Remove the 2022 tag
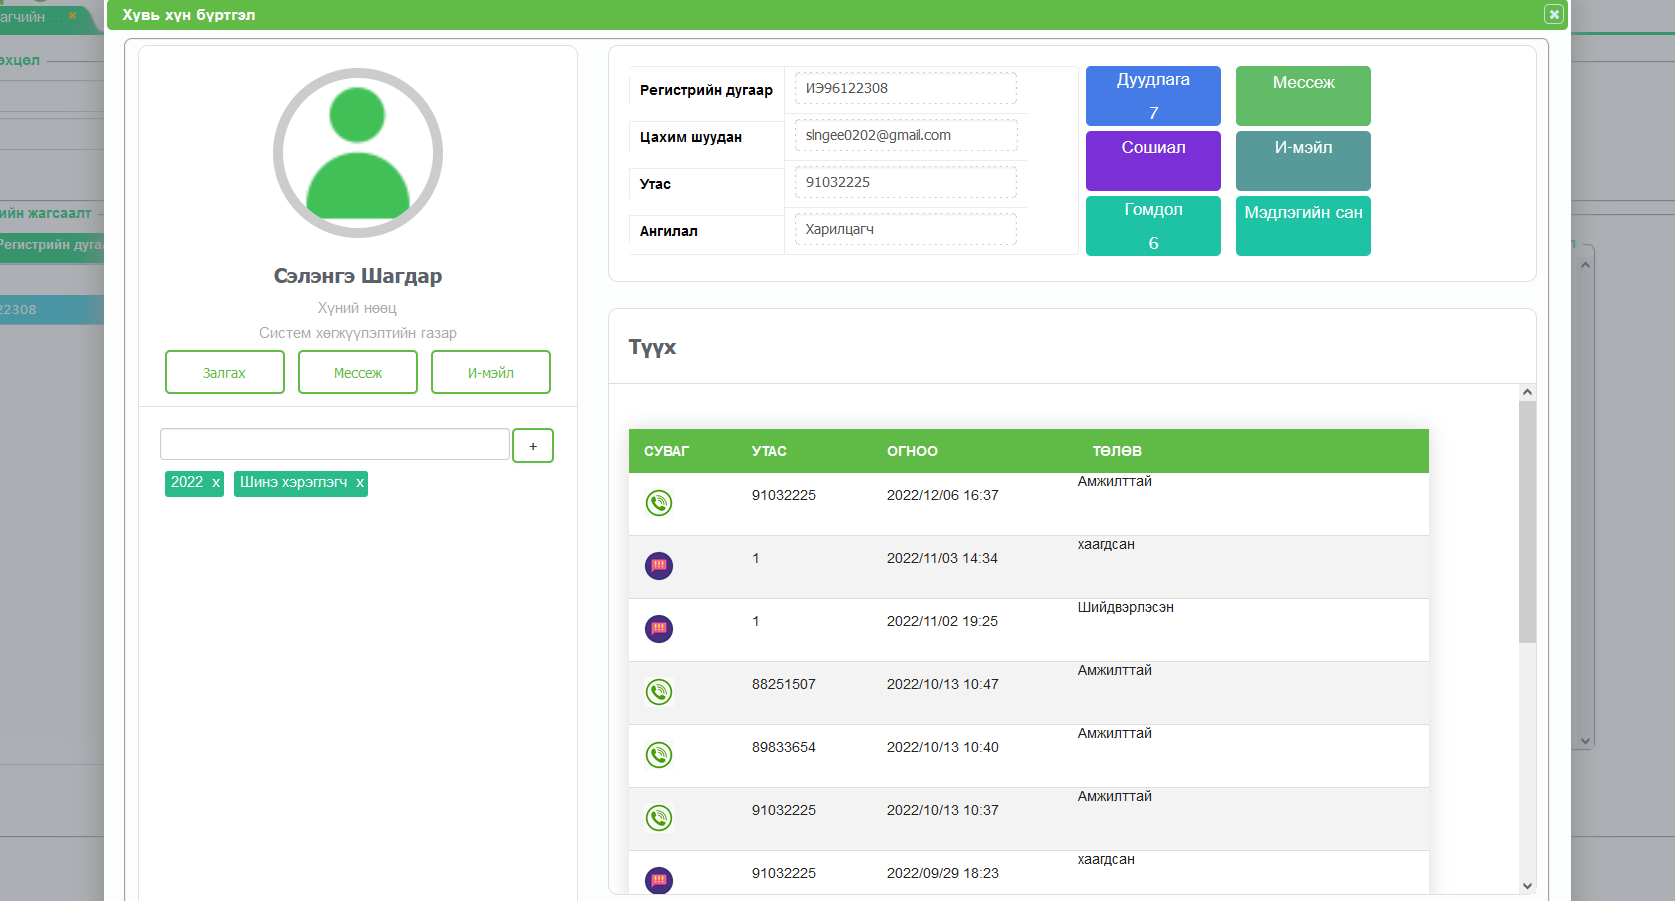The image size is (1675, 901). coord(216,482)
